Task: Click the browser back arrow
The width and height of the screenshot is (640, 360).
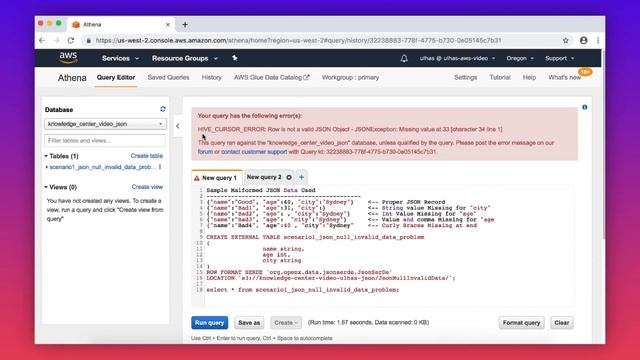Action: [x=42, y=40]
